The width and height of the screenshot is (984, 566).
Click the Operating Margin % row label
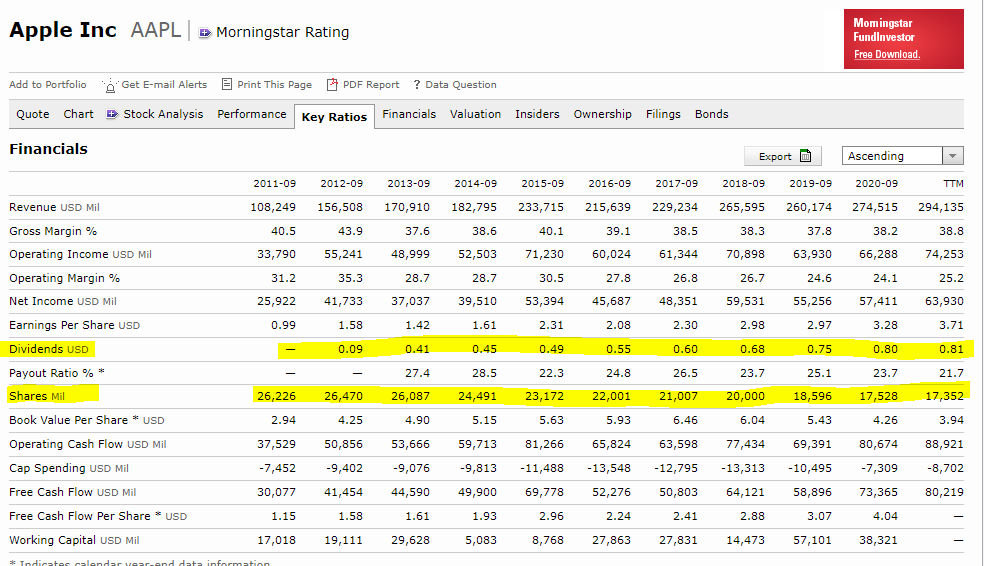pos(64,279)
